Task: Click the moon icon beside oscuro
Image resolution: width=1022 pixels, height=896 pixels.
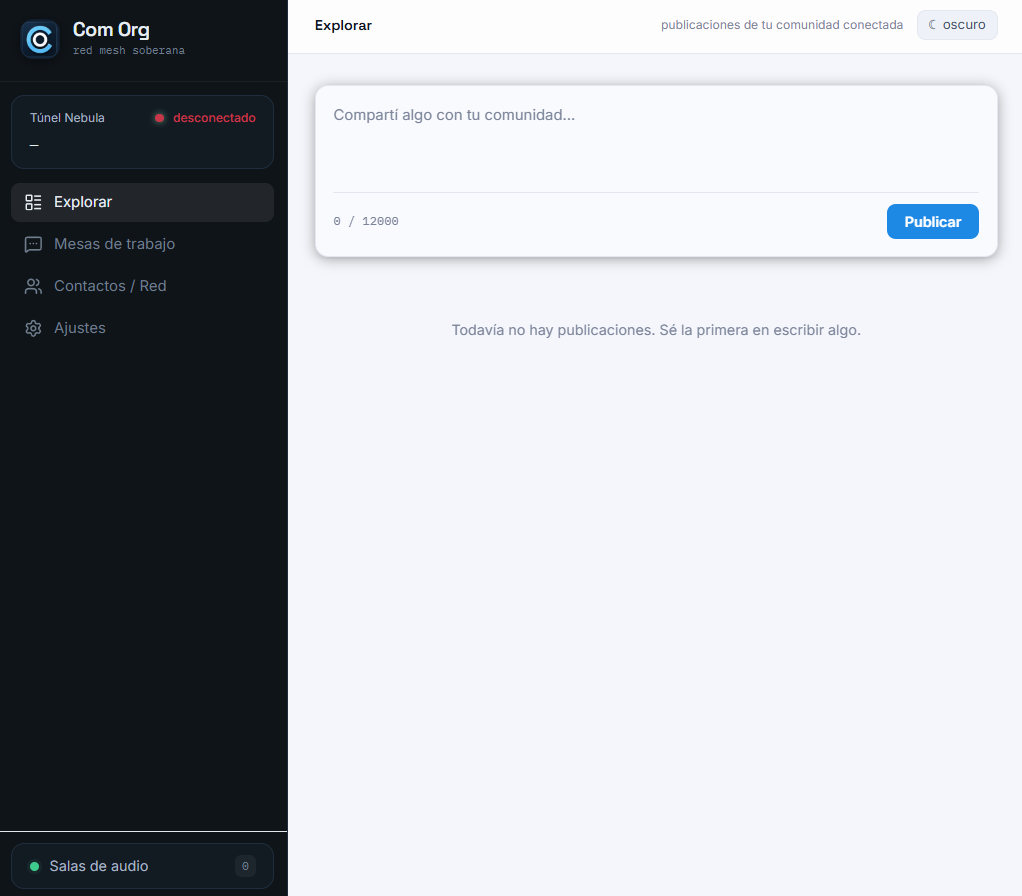Action: point(933,25)
